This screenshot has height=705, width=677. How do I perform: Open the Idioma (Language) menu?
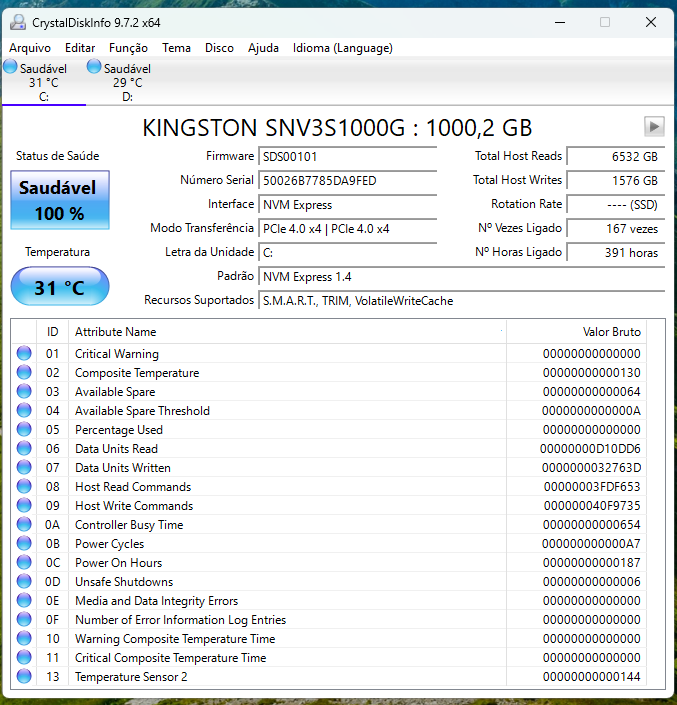(342, 48)
